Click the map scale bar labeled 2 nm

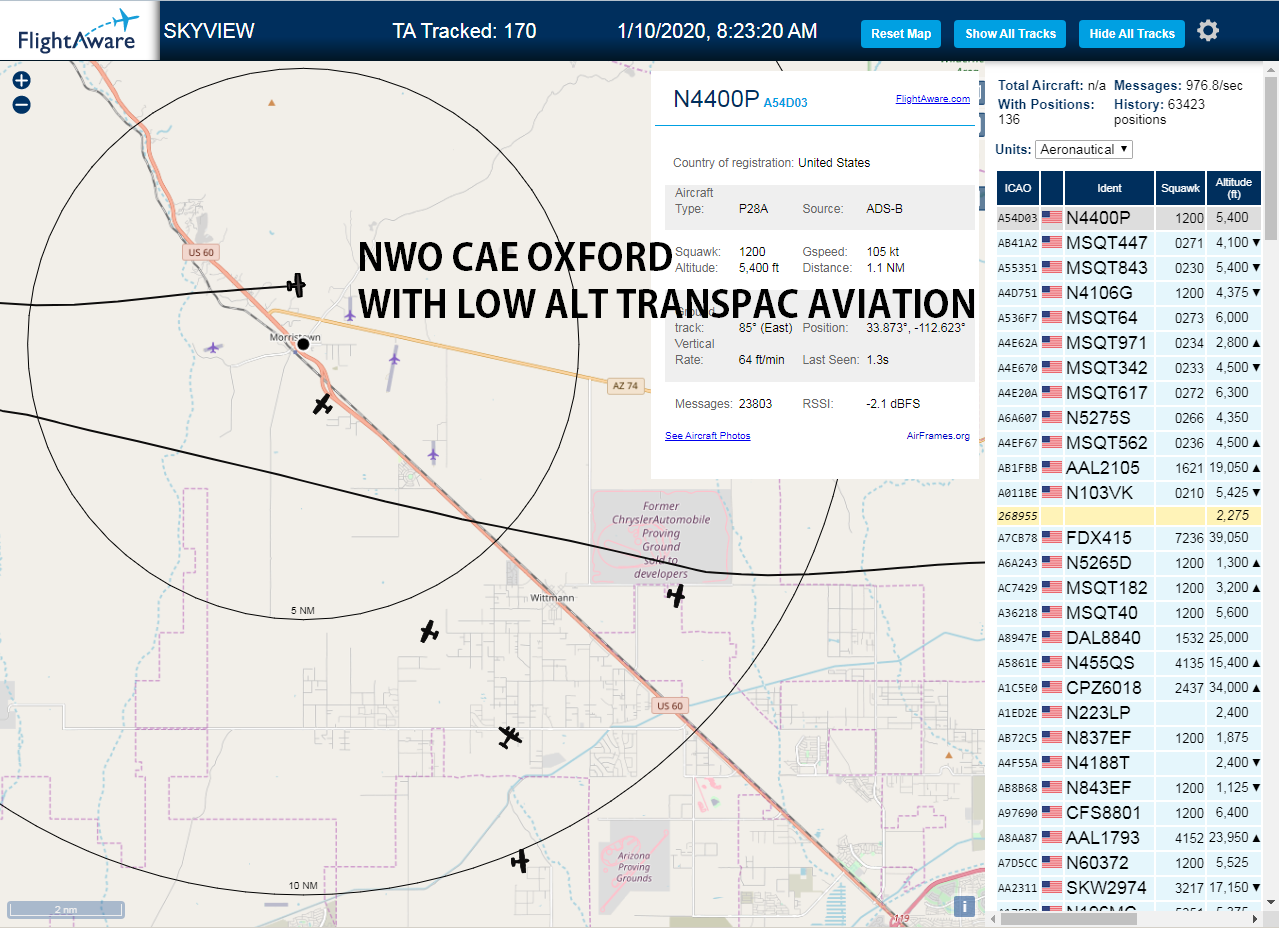pos(66,909)
